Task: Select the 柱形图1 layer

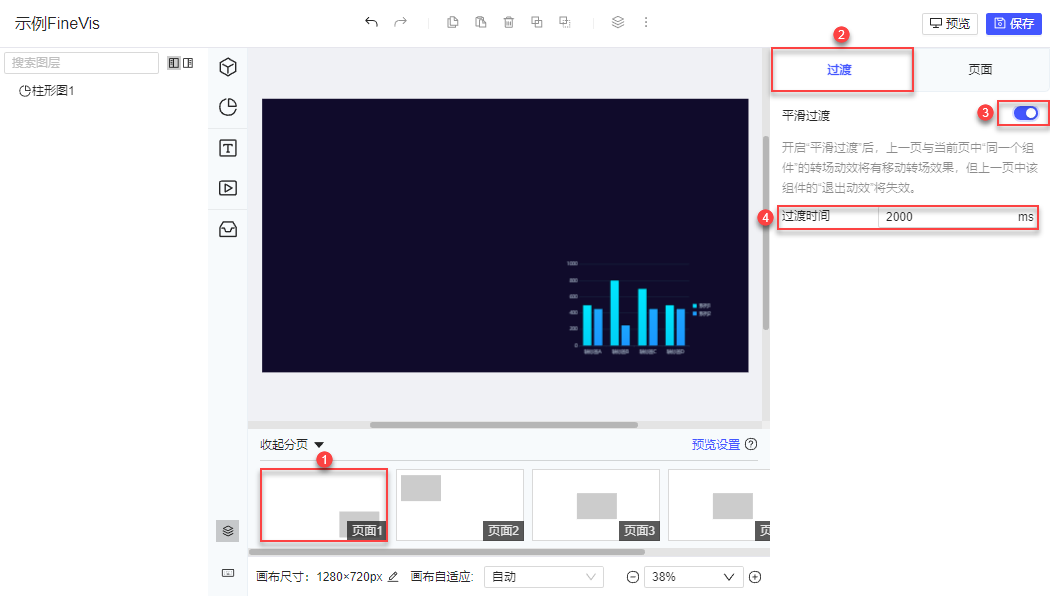Action: point(47,90)
